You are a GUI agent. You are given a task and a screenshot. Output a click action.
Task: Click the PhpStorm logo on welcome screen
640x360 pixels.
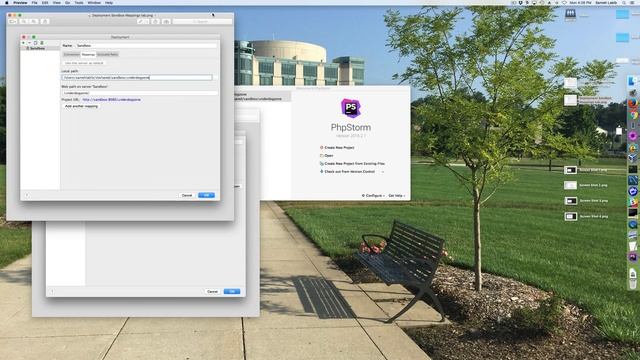coord(351,108)
